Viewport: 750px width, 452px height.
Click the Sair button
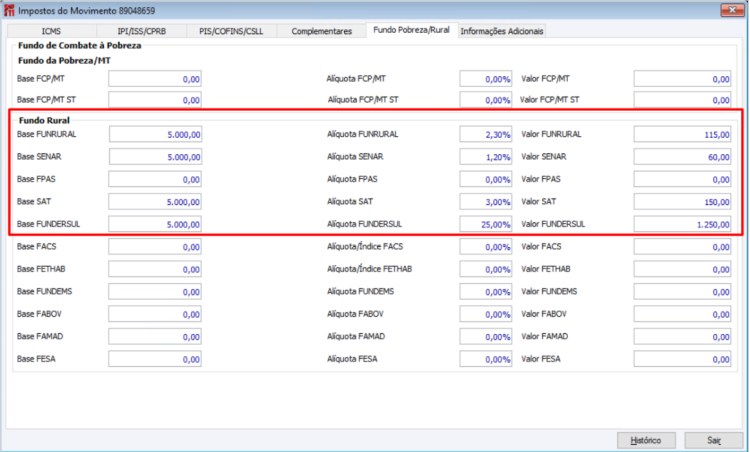(714, 440)
